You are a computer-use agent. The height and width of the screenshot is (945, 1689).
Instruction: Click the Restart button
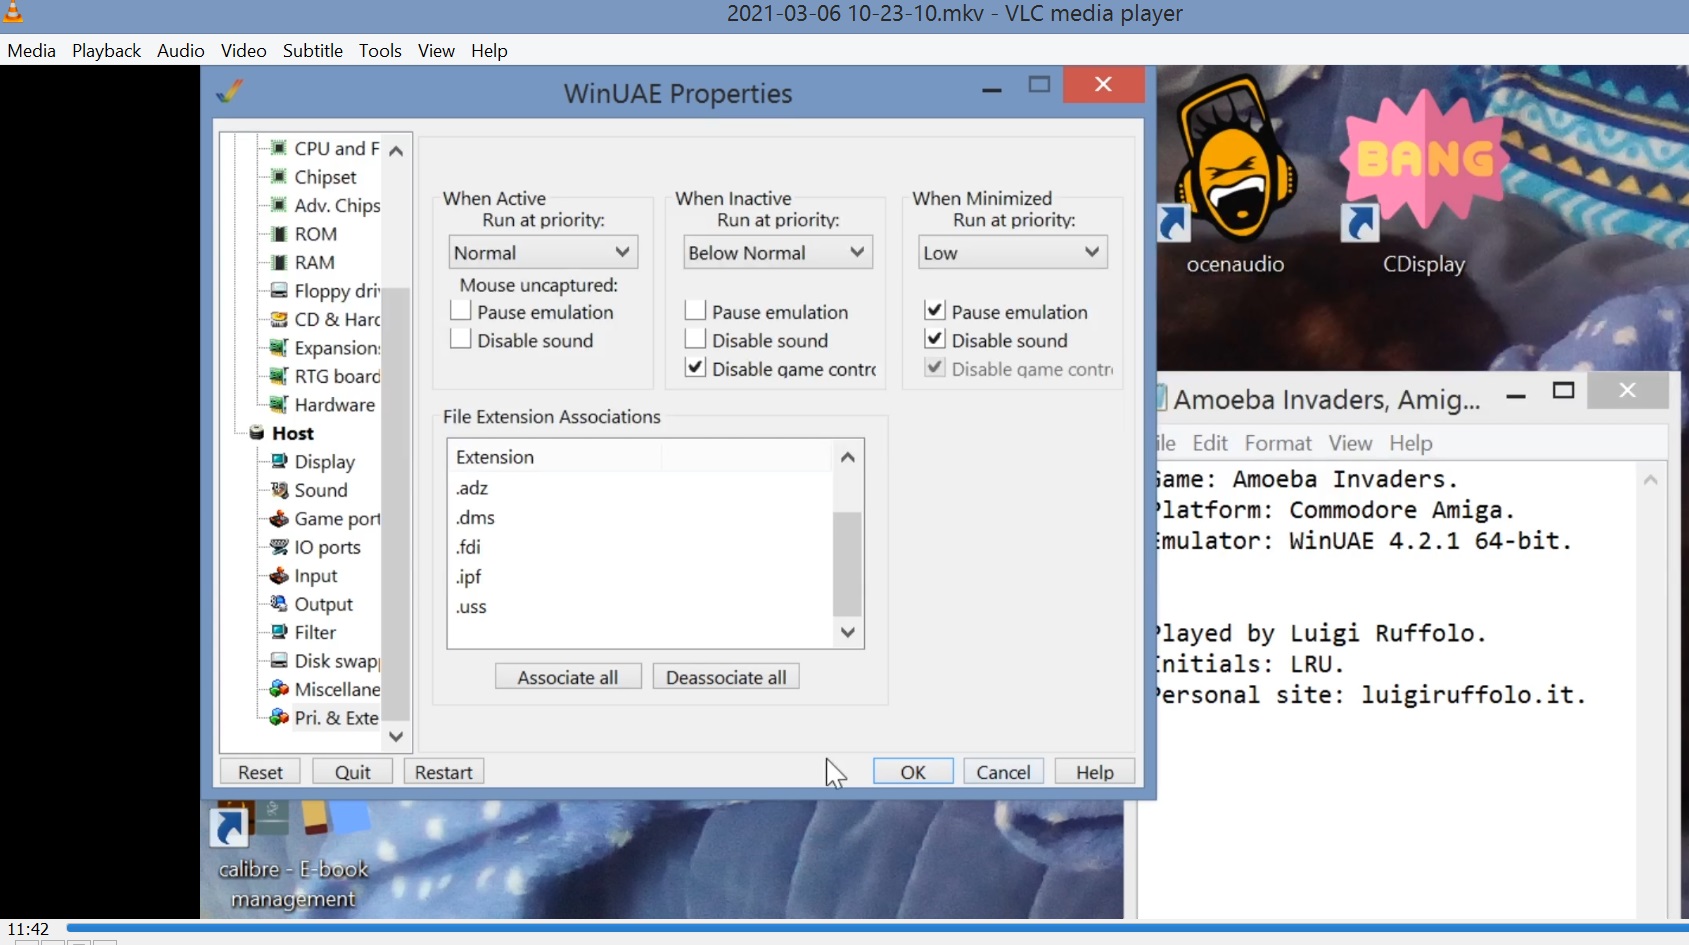(444, 771)
